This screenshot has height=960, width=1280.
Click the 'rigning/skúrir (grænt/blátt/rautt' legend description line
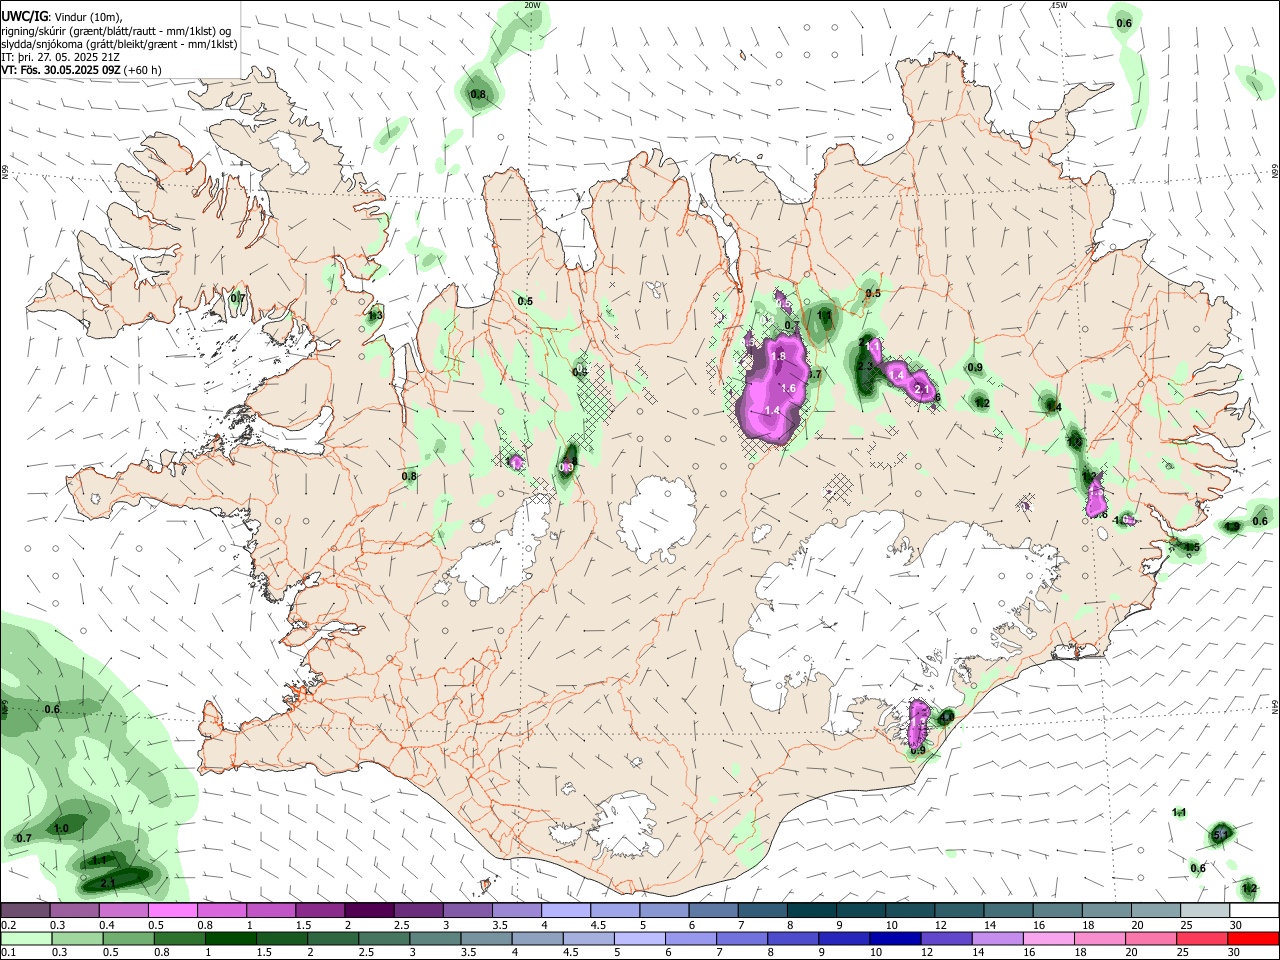tap(116, 31)
